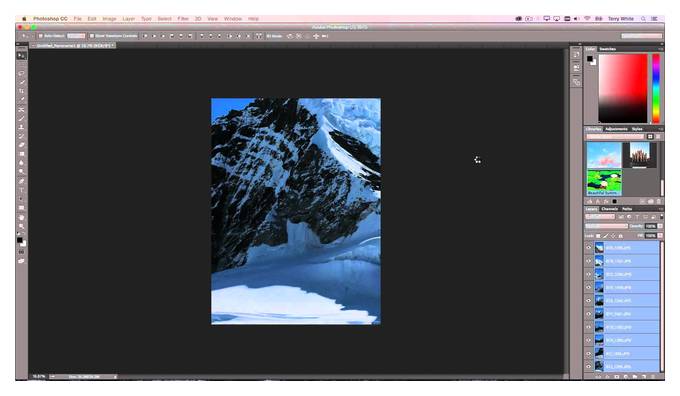
Task: Select the Healing Brush tool
Action: click(21, 109)
